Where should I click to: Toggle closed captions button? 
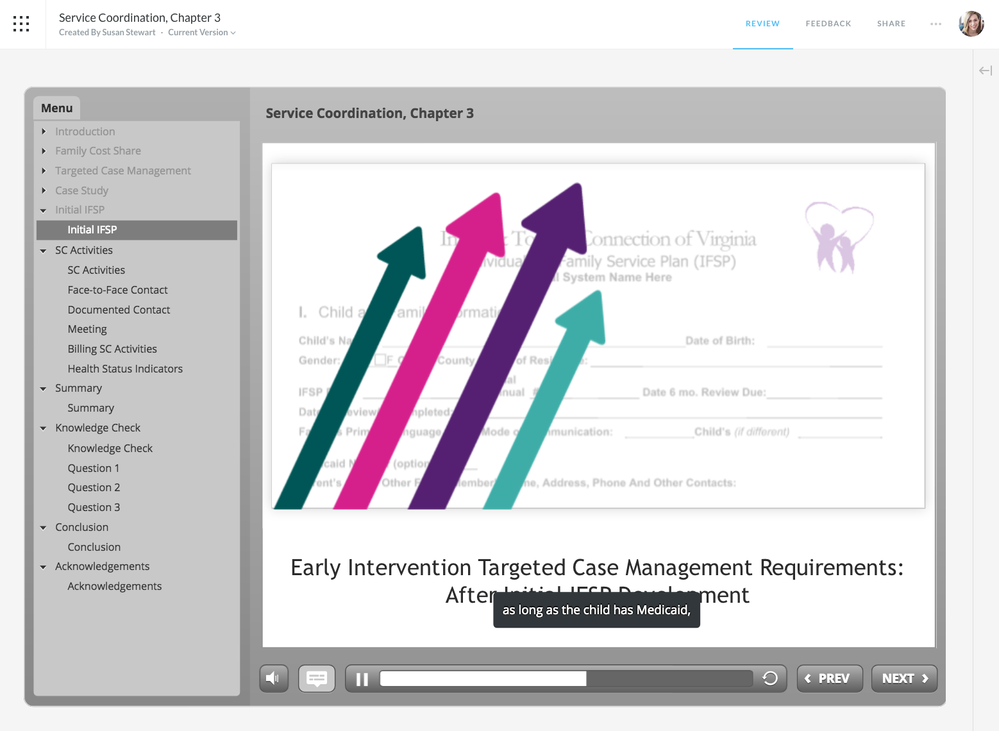(x=317, y=678)
